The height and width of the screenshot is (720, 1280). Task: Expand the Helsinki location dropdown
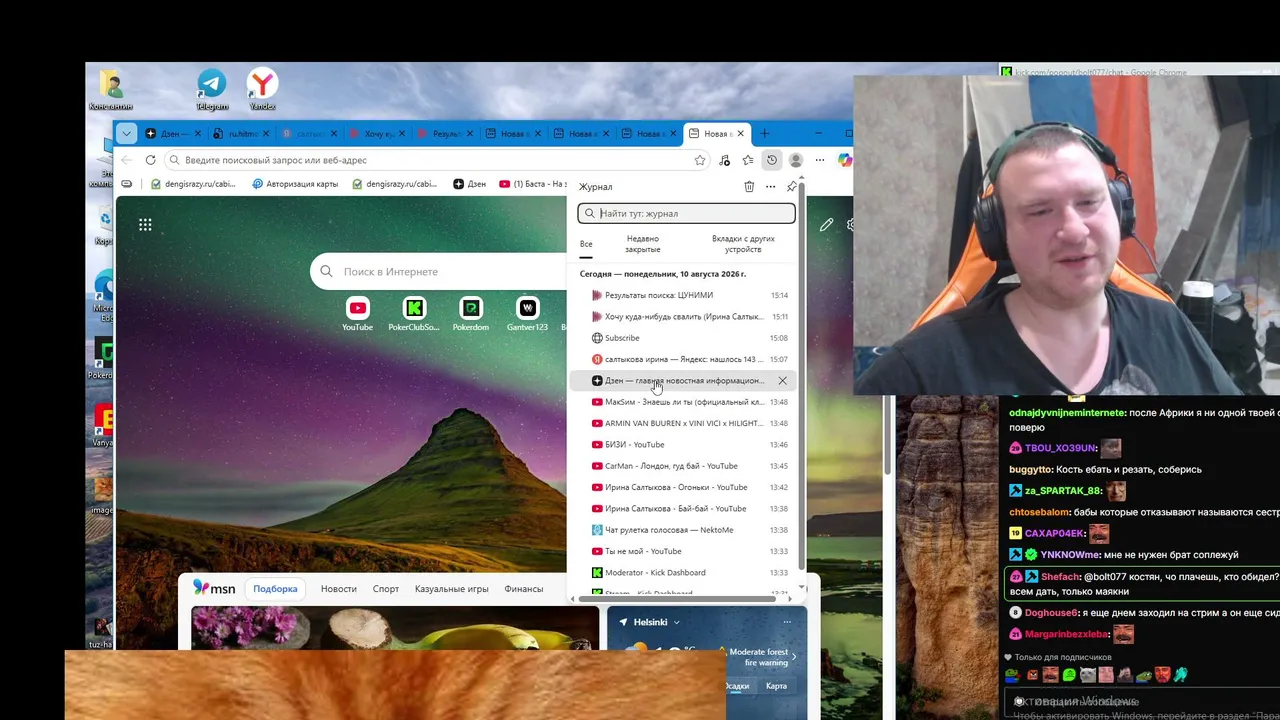click(x=676, y=622)
